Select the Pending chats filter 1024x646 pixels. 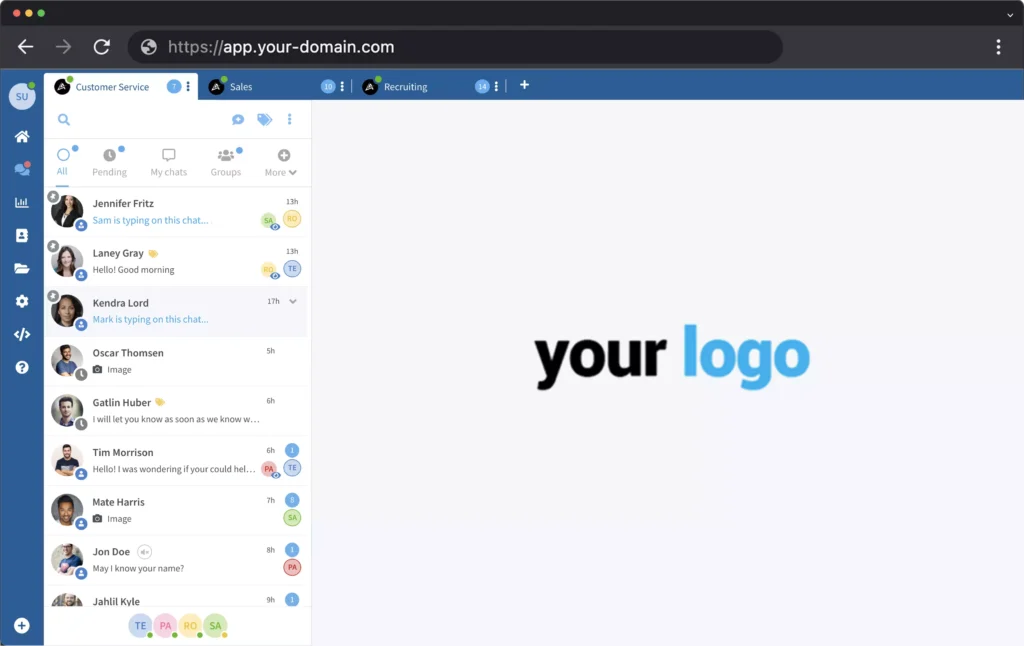pyautogui.click(x=109, y=162)
